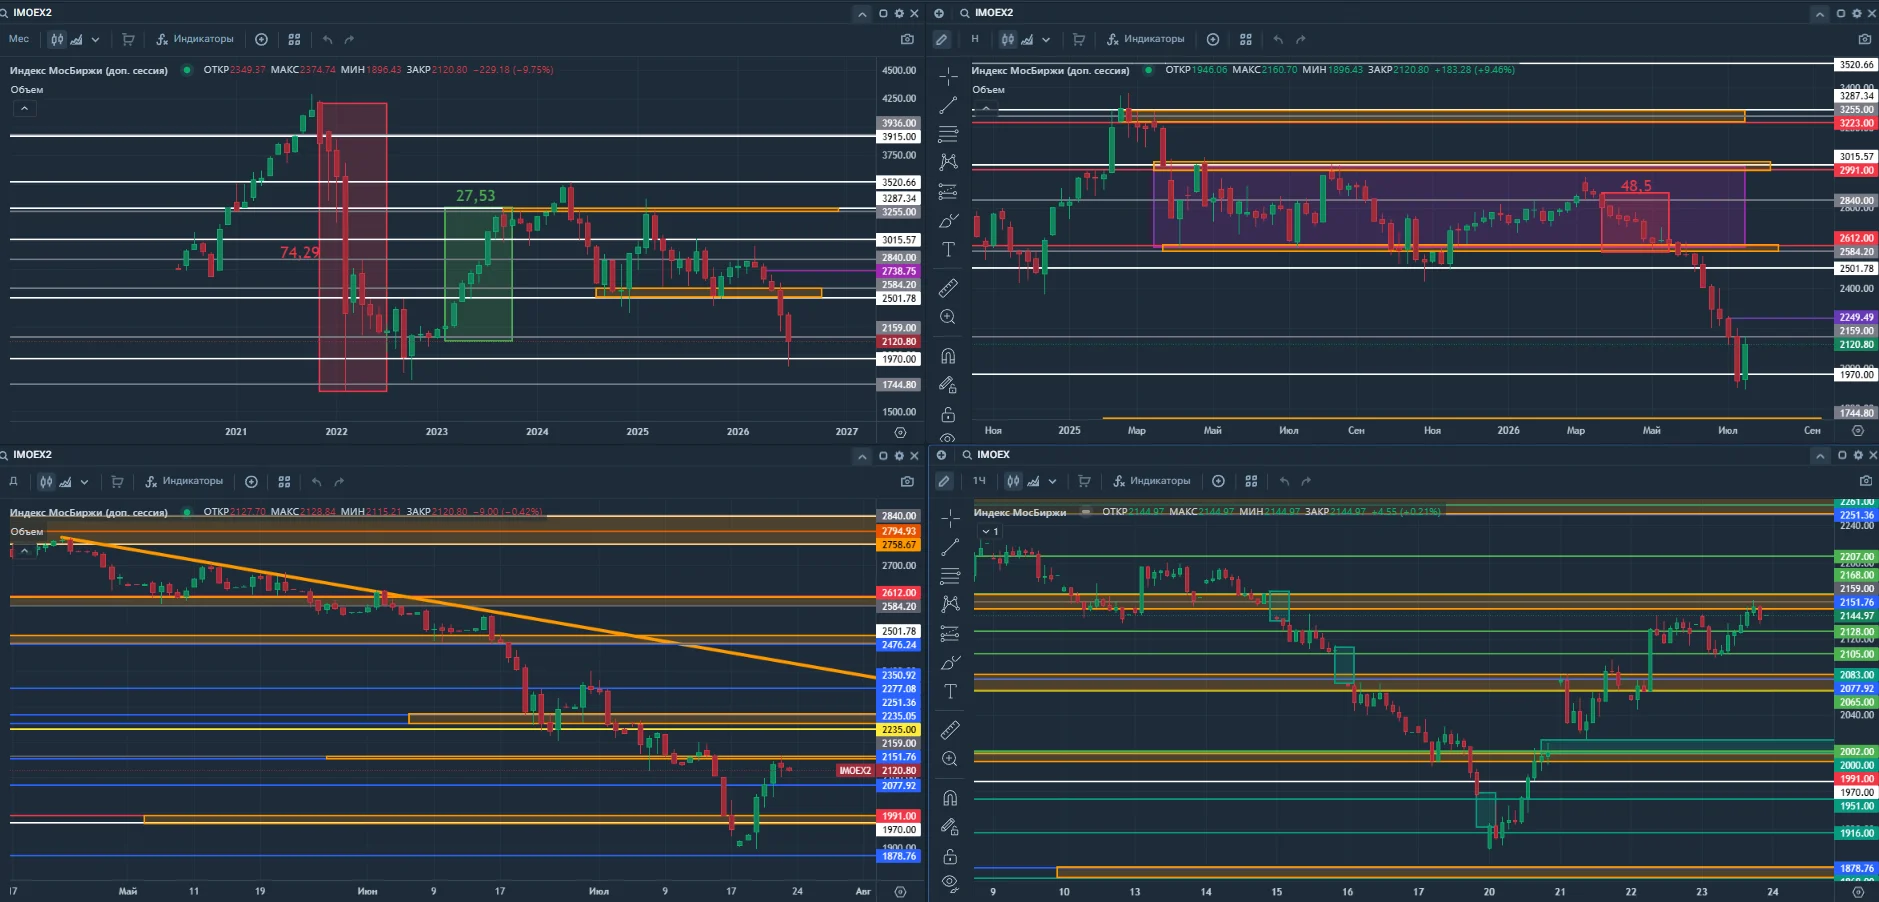Viewport: 1879px width, 902px height.
Task: Hide all drawings with the eye icon
Action: pyautogui.click(x=950, y=882)
